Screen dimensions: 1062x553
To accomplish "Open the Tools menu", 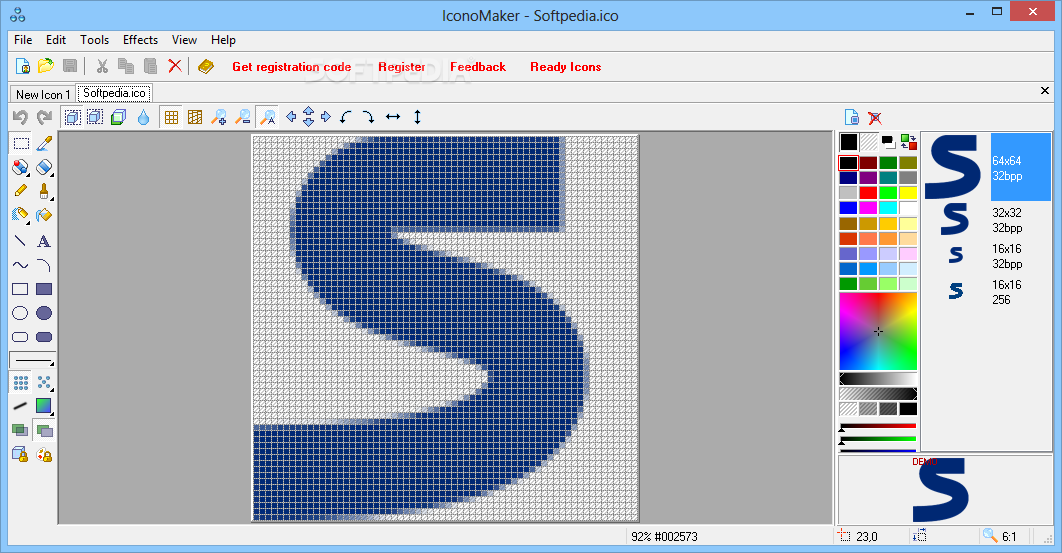I will (x=94, y=40).
